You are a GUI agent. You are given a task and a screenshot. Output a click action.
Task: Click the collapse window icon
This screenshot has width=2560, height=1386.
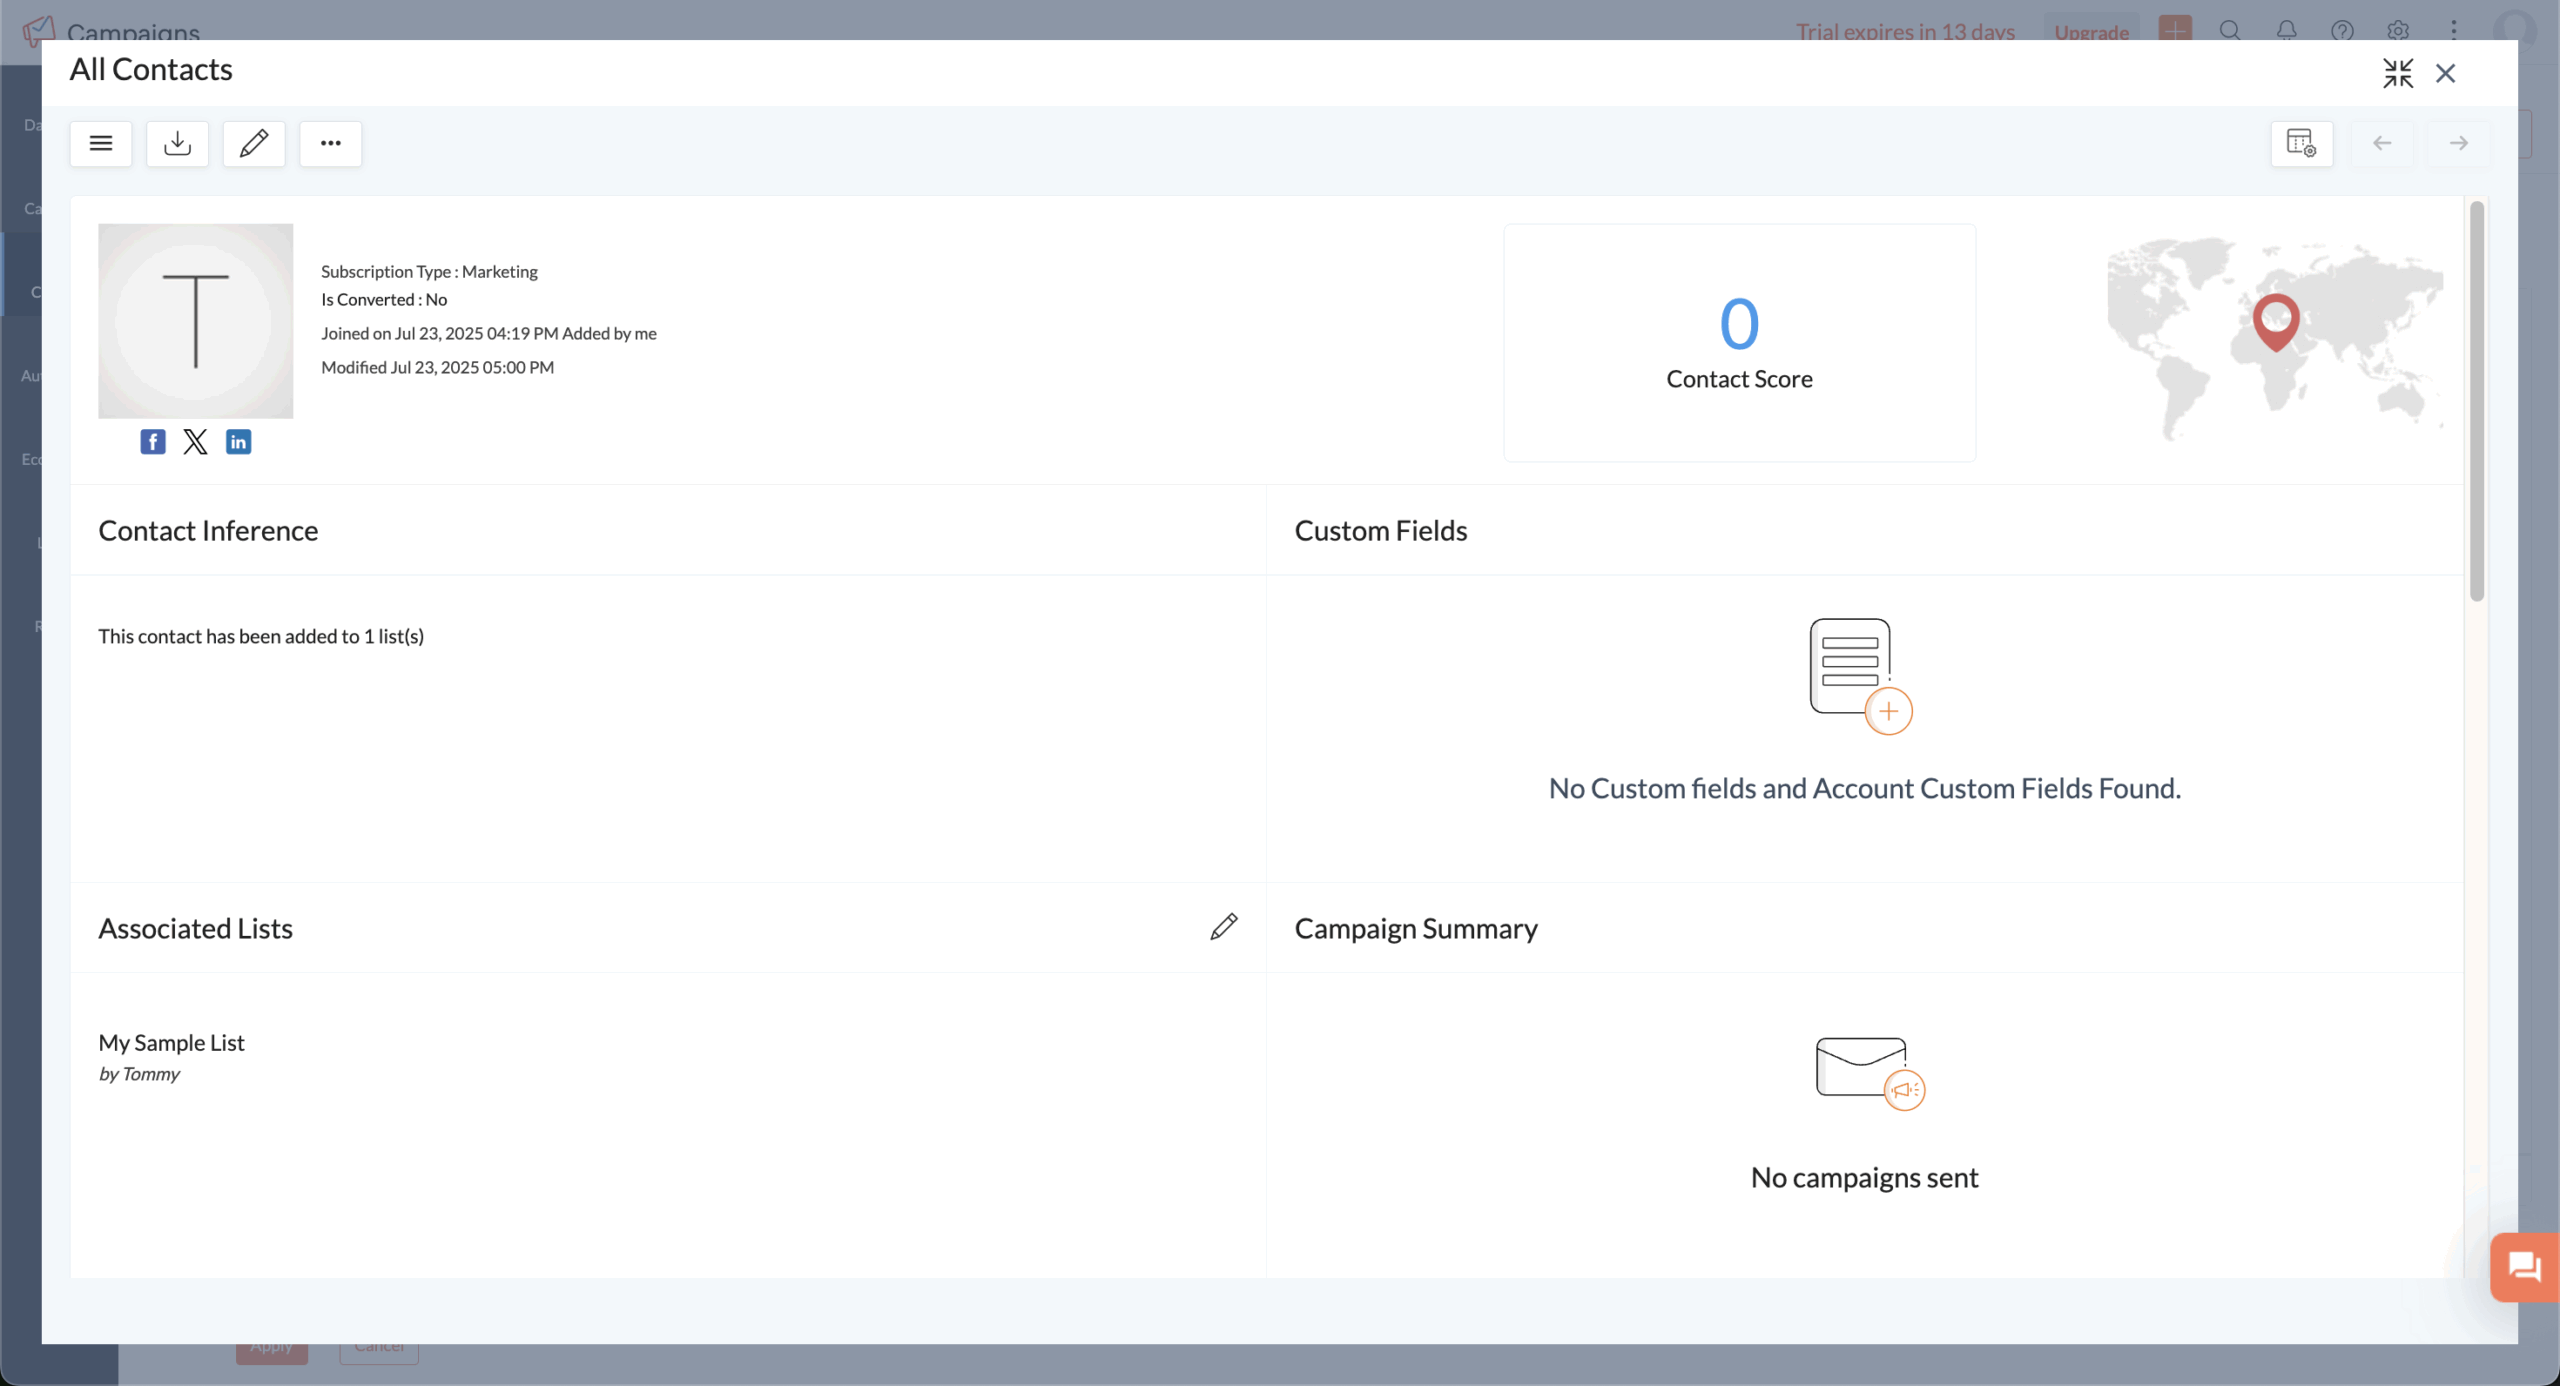tap(2398, 73)
